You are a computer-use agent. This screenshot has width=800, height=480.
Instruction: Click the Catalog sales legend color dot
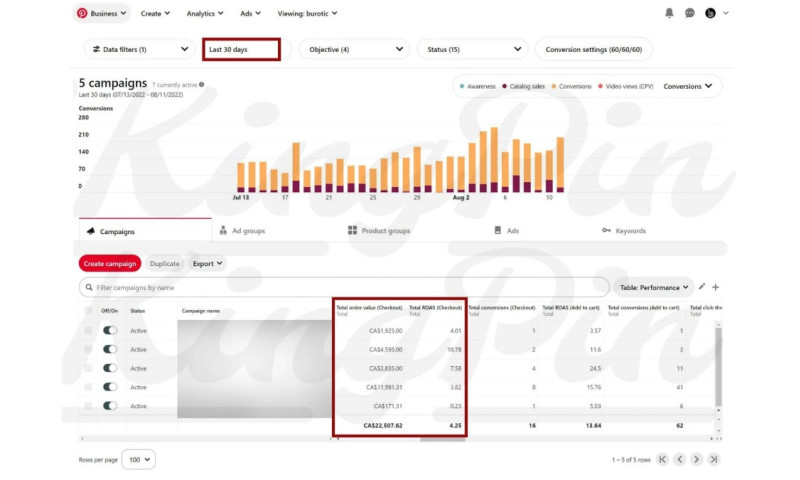(505, 86)
